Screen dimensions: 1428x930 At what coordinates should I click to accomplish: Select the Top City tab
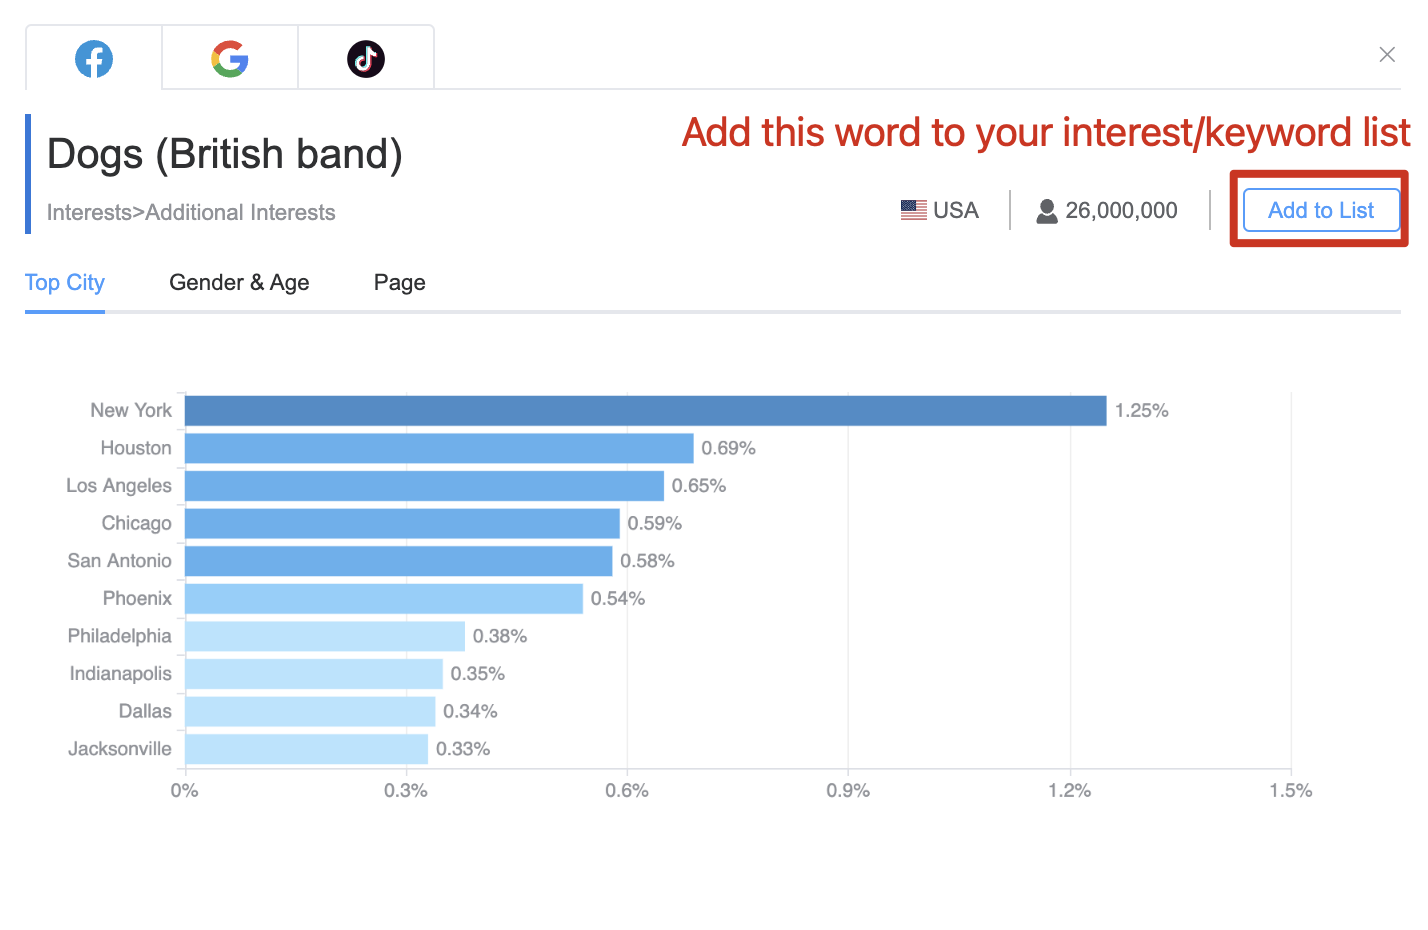pyautogui.click(x=64, y=282)
